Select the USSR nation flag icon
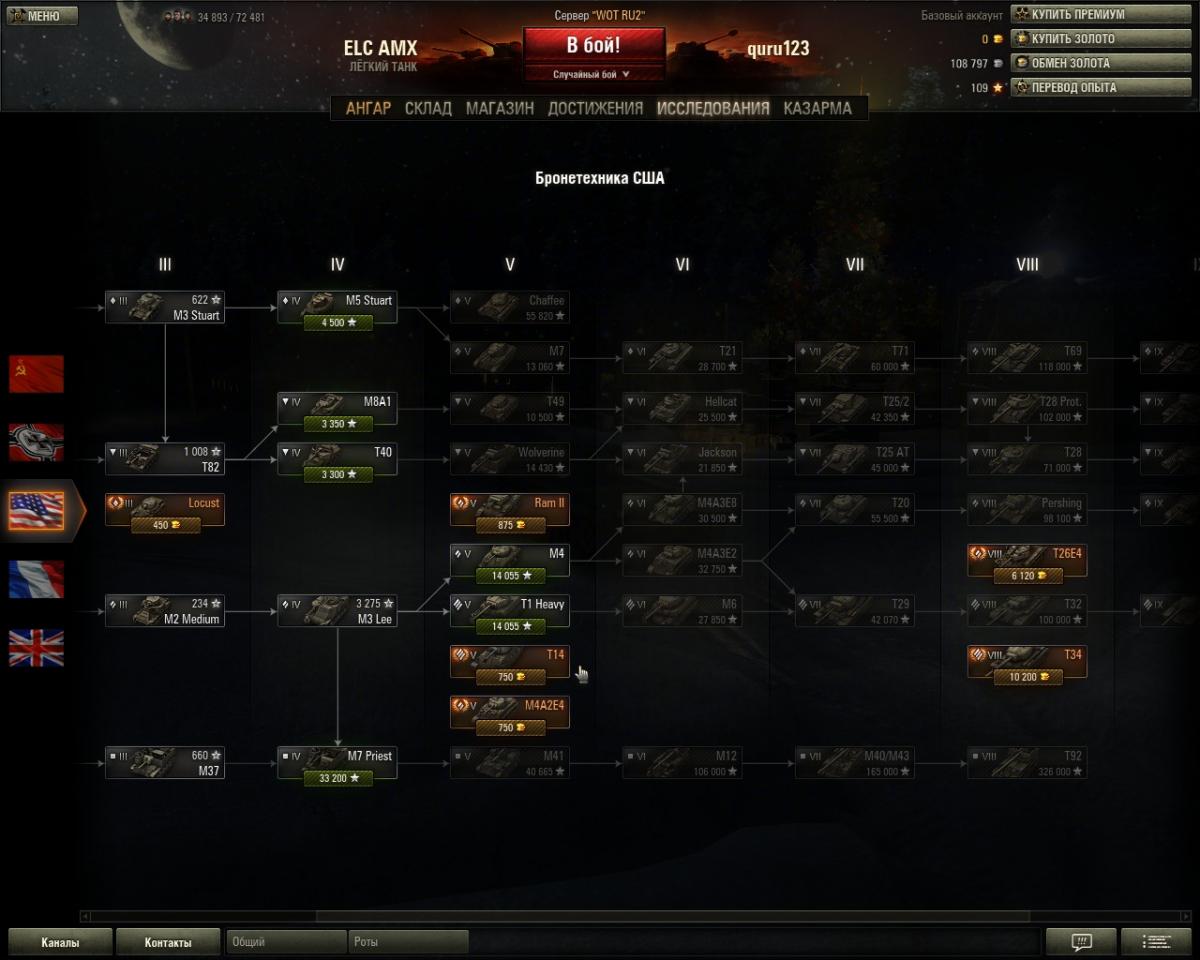Image resolution: width=1200 pixels, height=960 pixels. point(36,373)
